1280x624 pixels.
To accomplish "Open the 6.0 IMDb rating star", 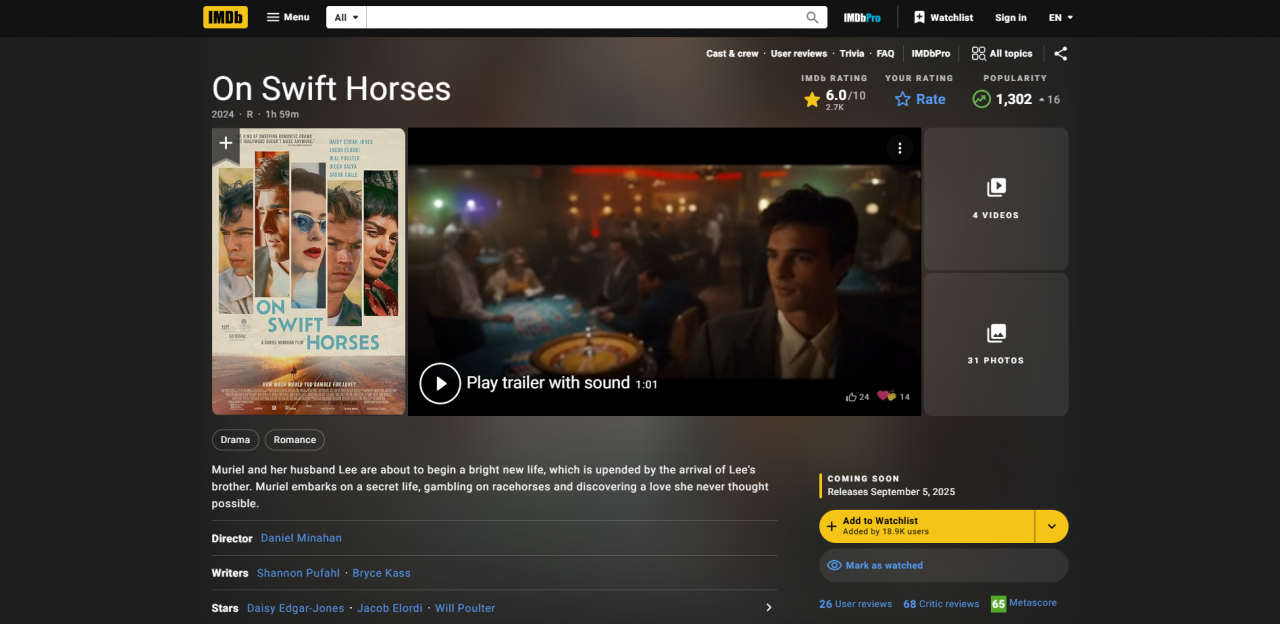I will 834,99.
